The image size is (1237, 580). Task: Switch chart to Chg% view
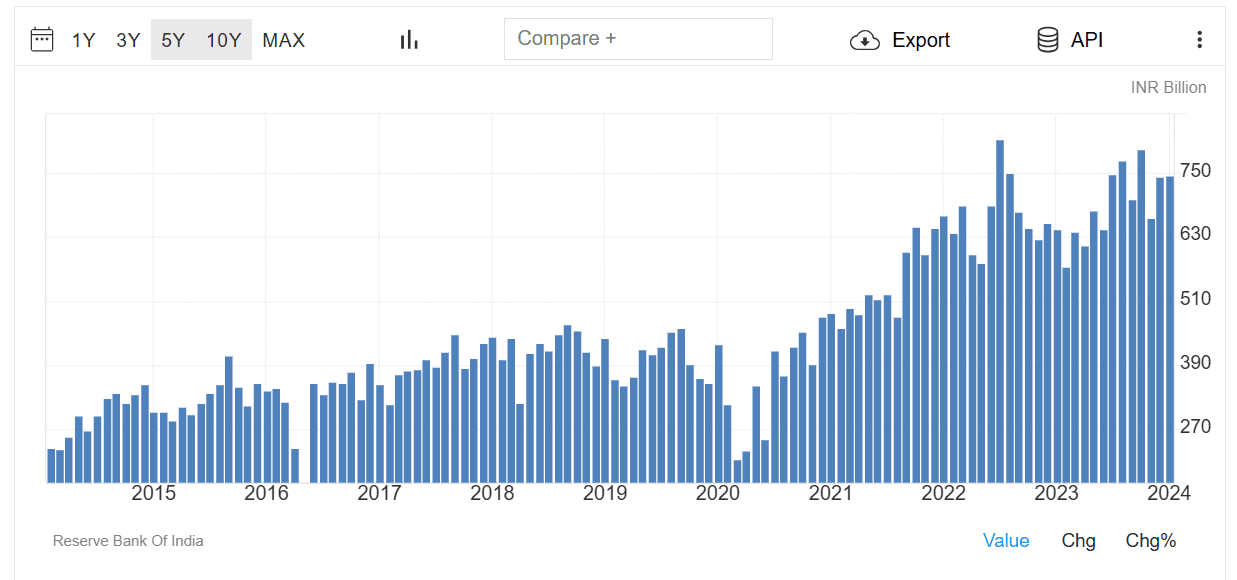point(1151,541)
